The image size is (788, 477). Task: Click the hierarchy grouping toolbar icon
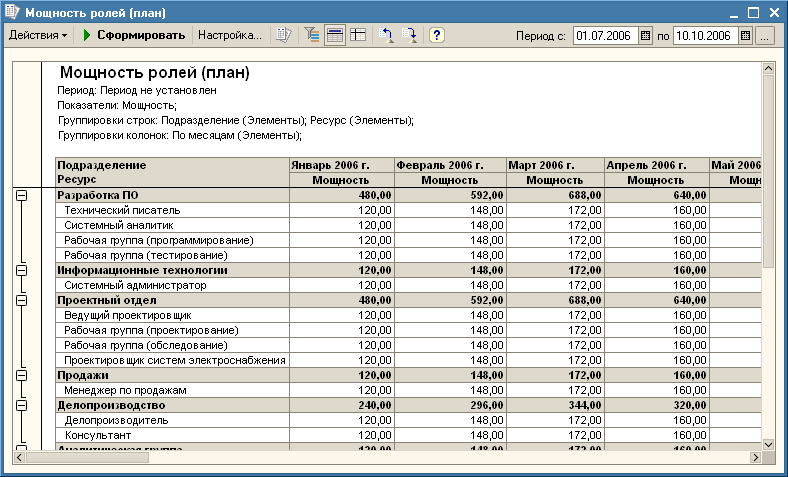pyautogui.click(x=312, y=35)
